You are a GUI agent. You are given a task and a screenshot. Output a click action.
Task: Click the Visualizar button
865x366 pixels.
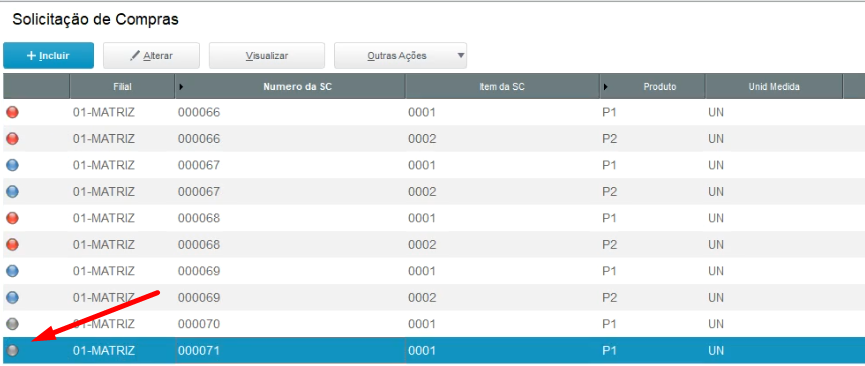(266, 56)
